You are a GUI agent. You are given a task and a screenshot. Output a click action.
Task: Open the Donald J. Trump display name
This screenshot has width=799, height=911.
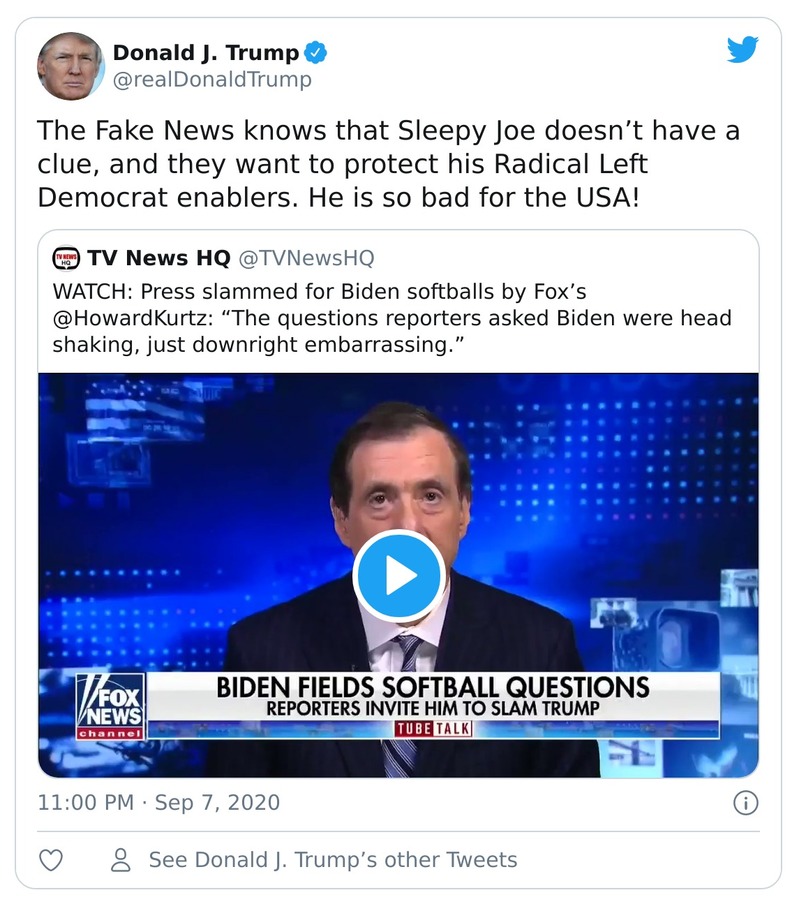click(205, 53)
